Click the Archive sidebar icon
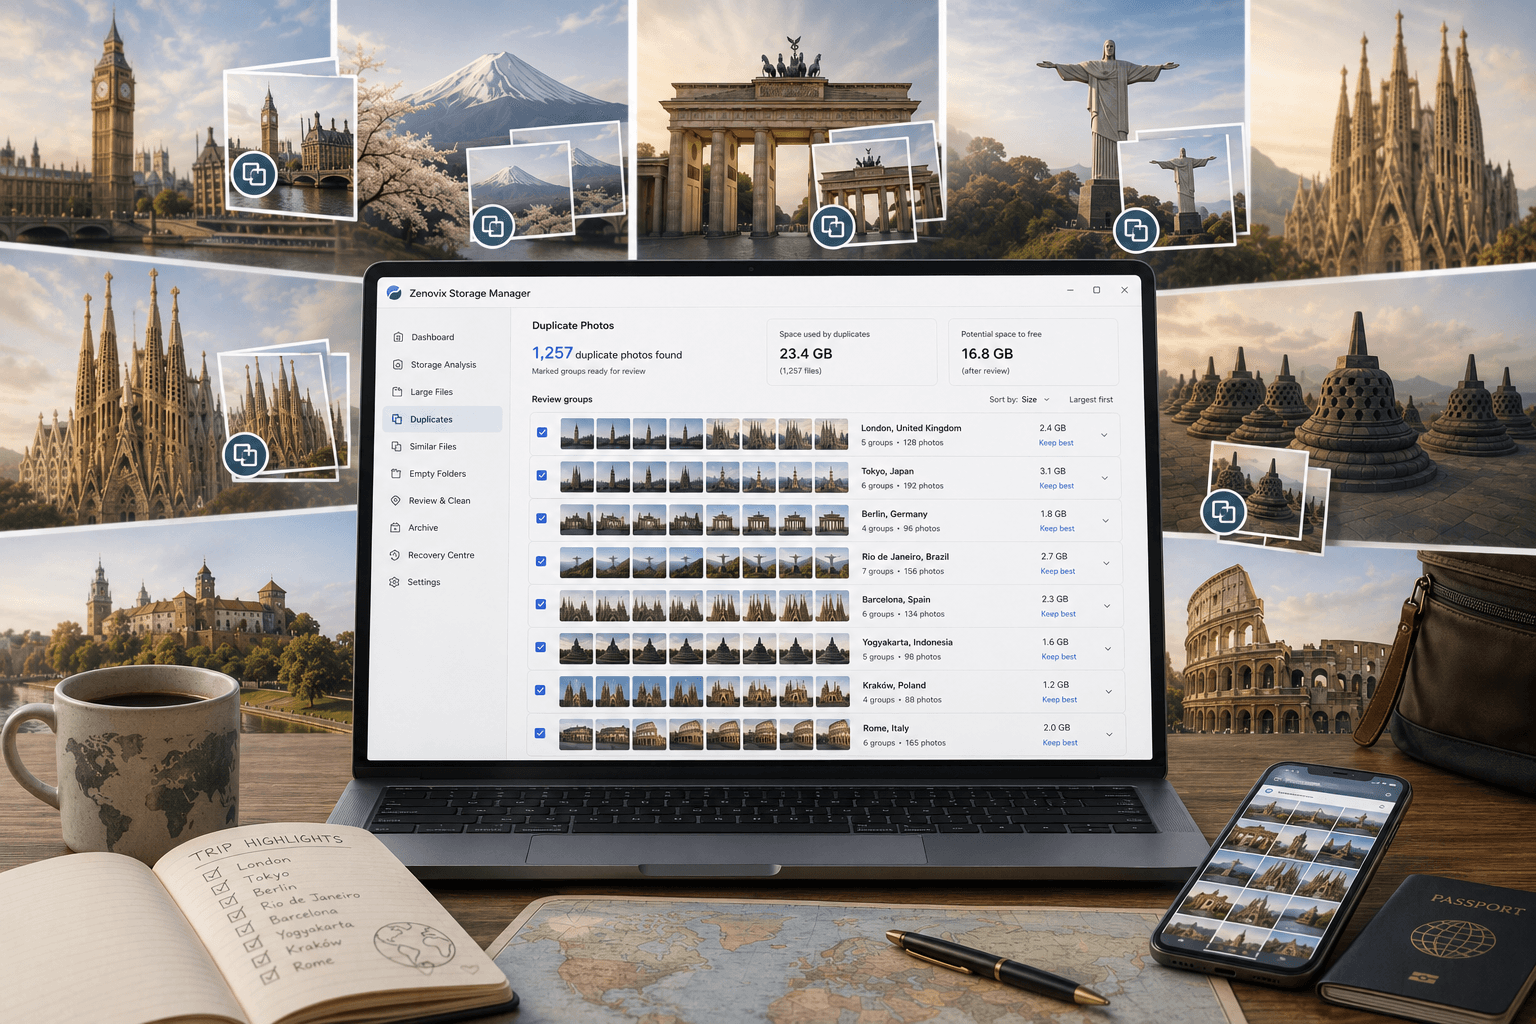This screenshot has width=1536, height=1024. (395, 527)
